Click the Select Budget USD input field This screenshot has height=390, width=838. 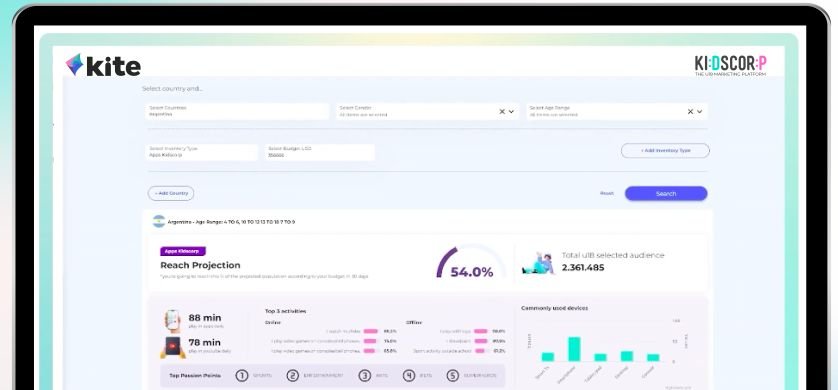(320, 152)
